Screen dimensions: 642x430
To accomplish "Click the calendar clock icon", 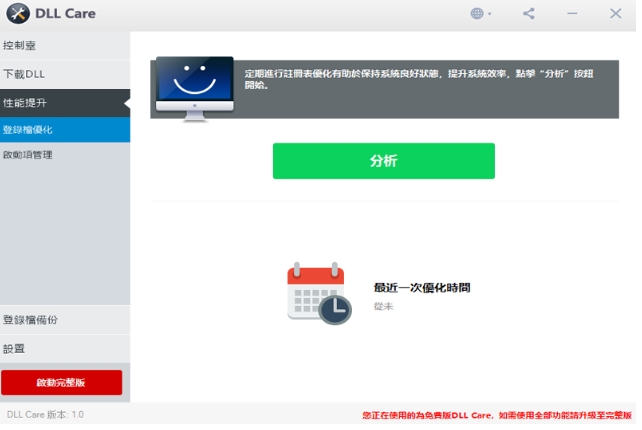I will tap(319, 294).
